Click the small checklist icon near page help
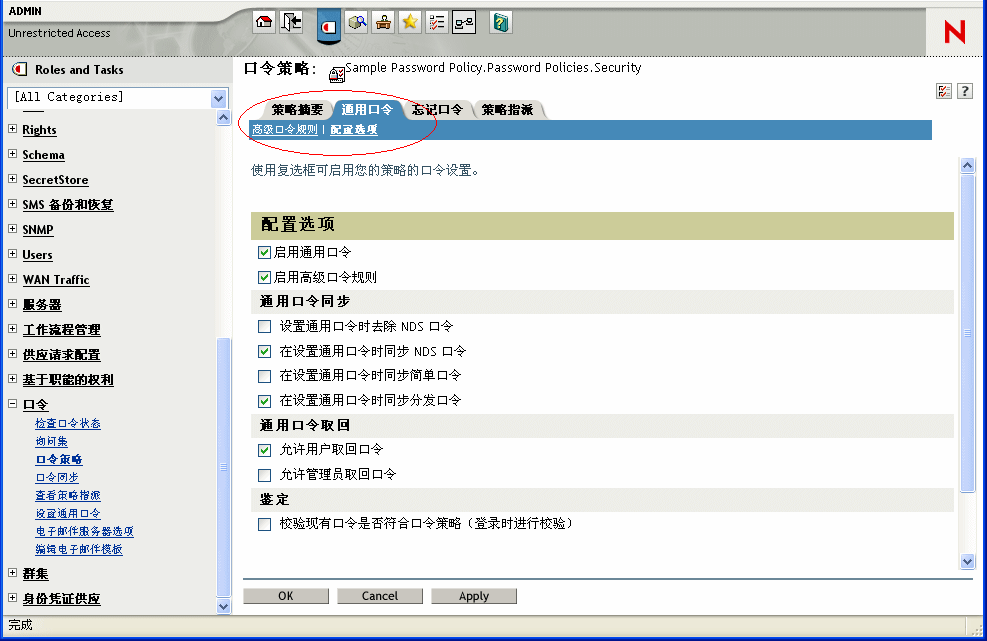987x641 pixels. 944,91
